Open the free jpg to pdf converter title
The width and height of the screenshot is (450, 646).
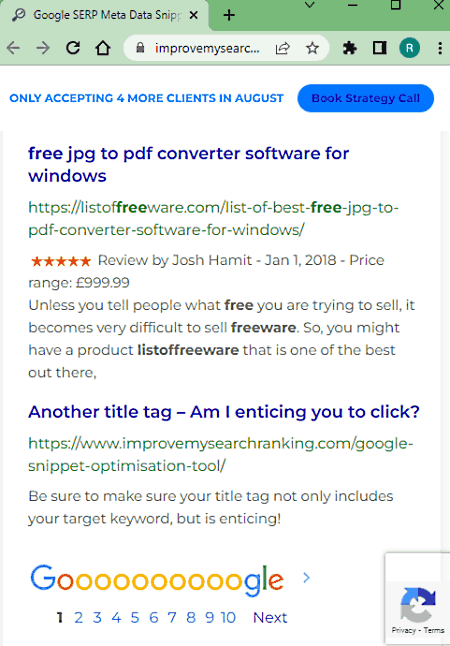tap(189, 164)
